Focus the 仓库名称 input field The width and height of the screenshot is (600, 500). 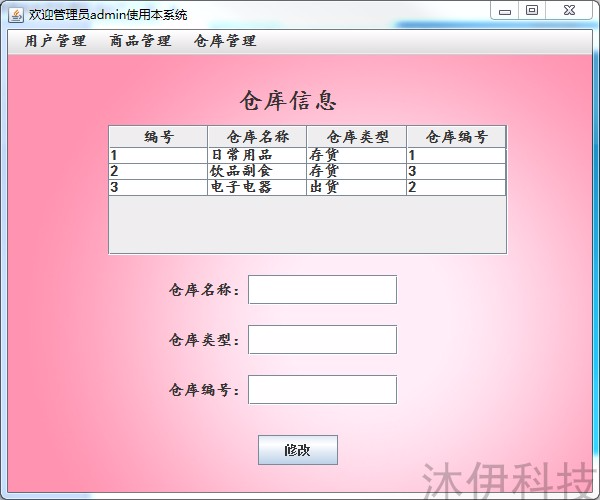(323, 290)
